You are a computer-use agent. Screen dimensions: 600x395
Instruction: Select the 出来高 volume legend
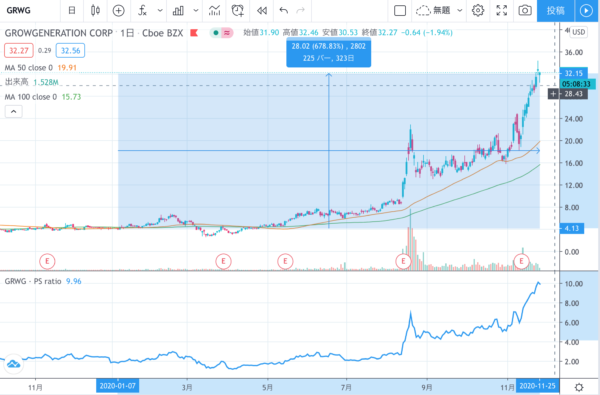point(31,82)
